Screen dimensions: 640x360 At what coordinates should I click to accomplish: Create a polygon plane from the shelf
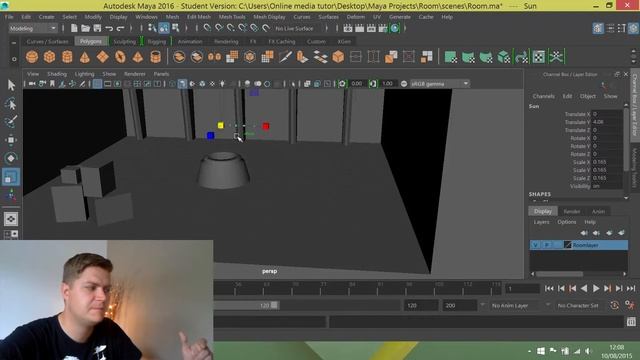coord(102,57)
